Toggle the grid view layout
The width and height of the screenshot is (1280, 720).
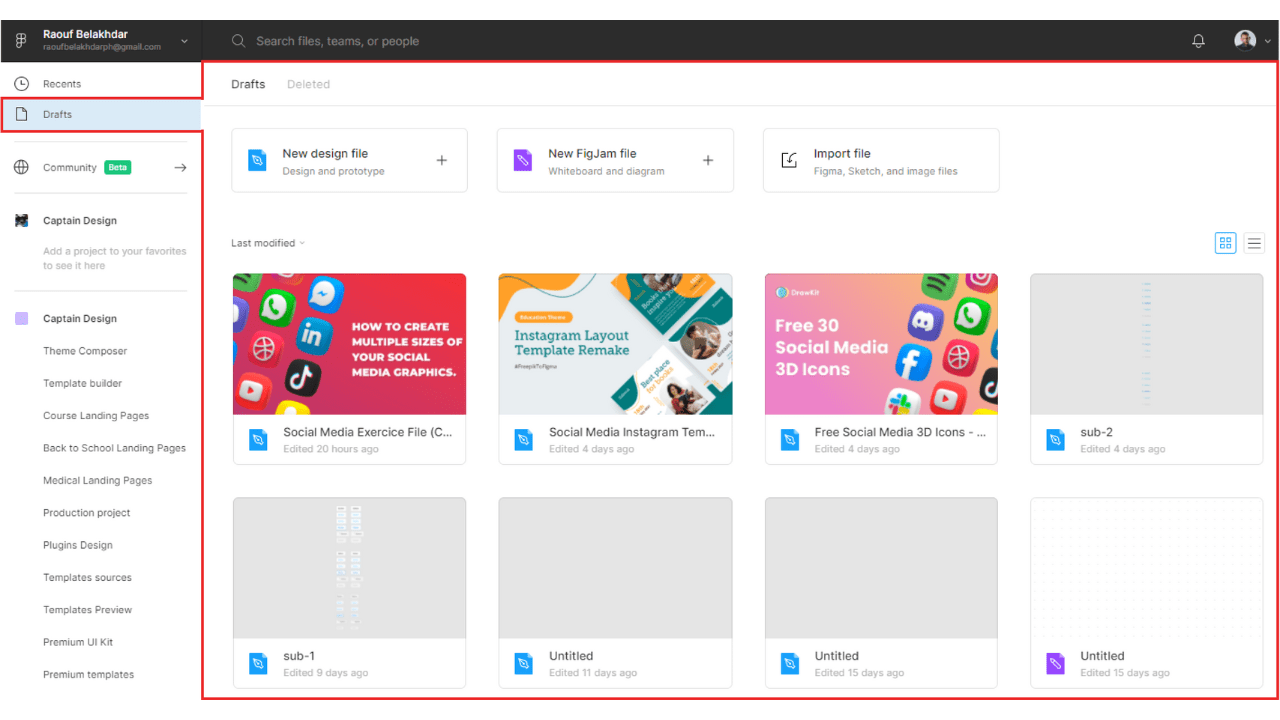coord(1225,242)
